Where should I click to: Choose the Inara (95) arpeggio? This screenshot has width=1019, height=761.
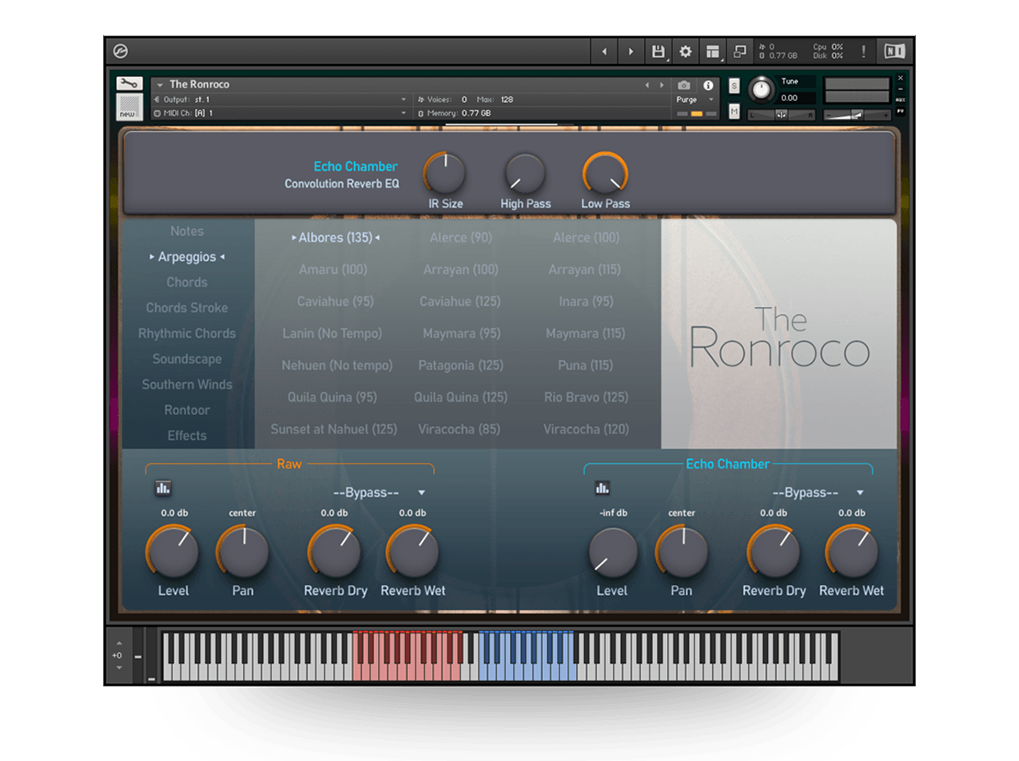pos(586,302)
